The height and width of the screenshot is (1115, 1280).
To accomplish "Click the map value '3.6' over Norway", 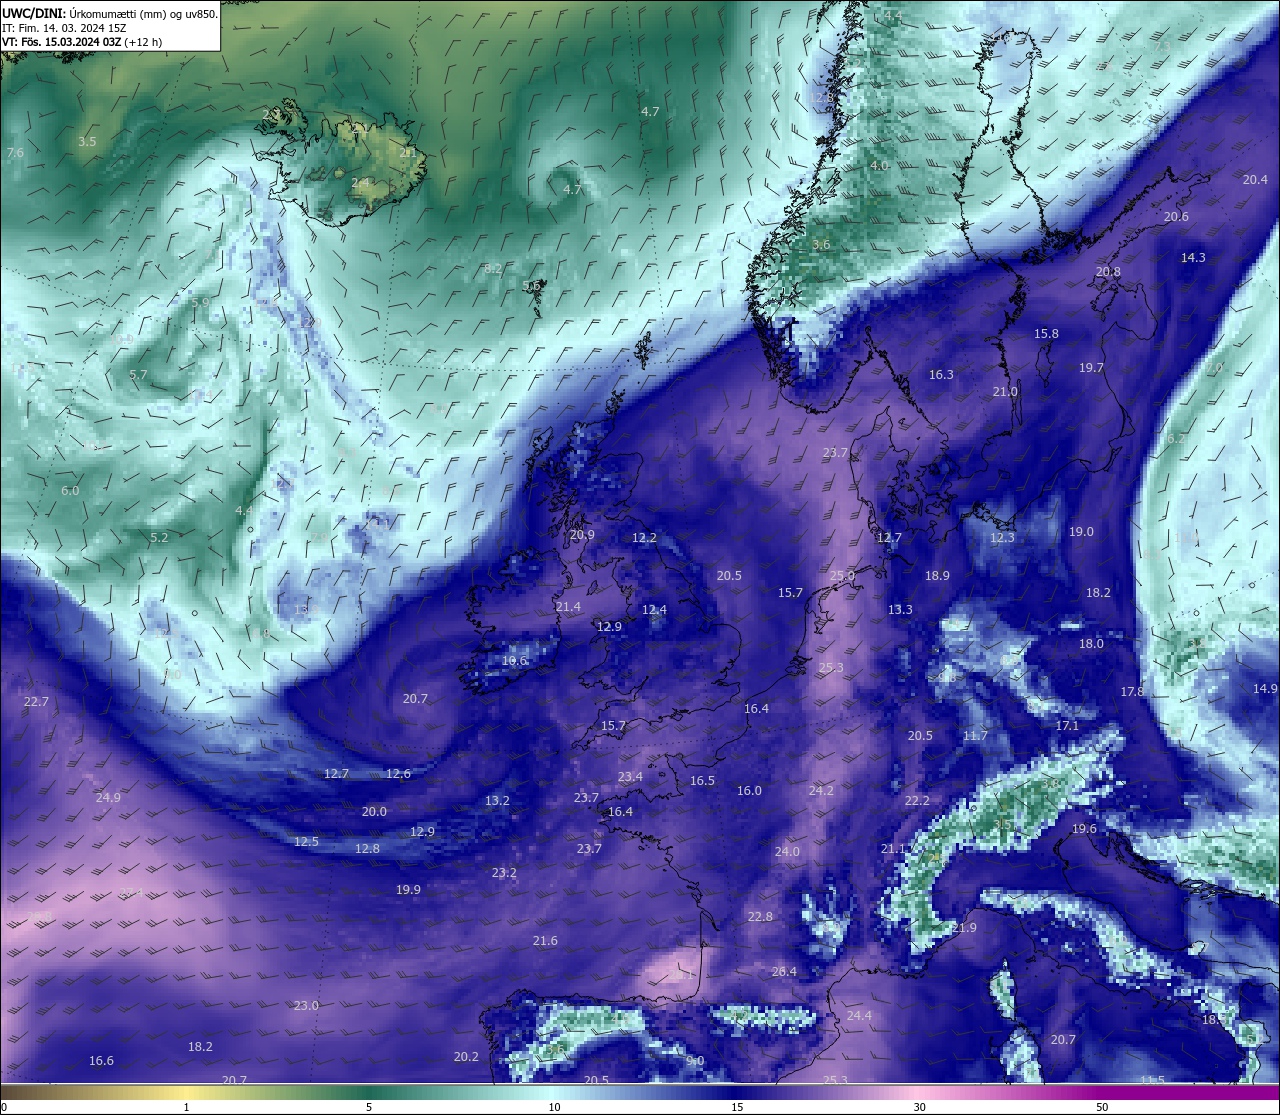I will 821,245.
